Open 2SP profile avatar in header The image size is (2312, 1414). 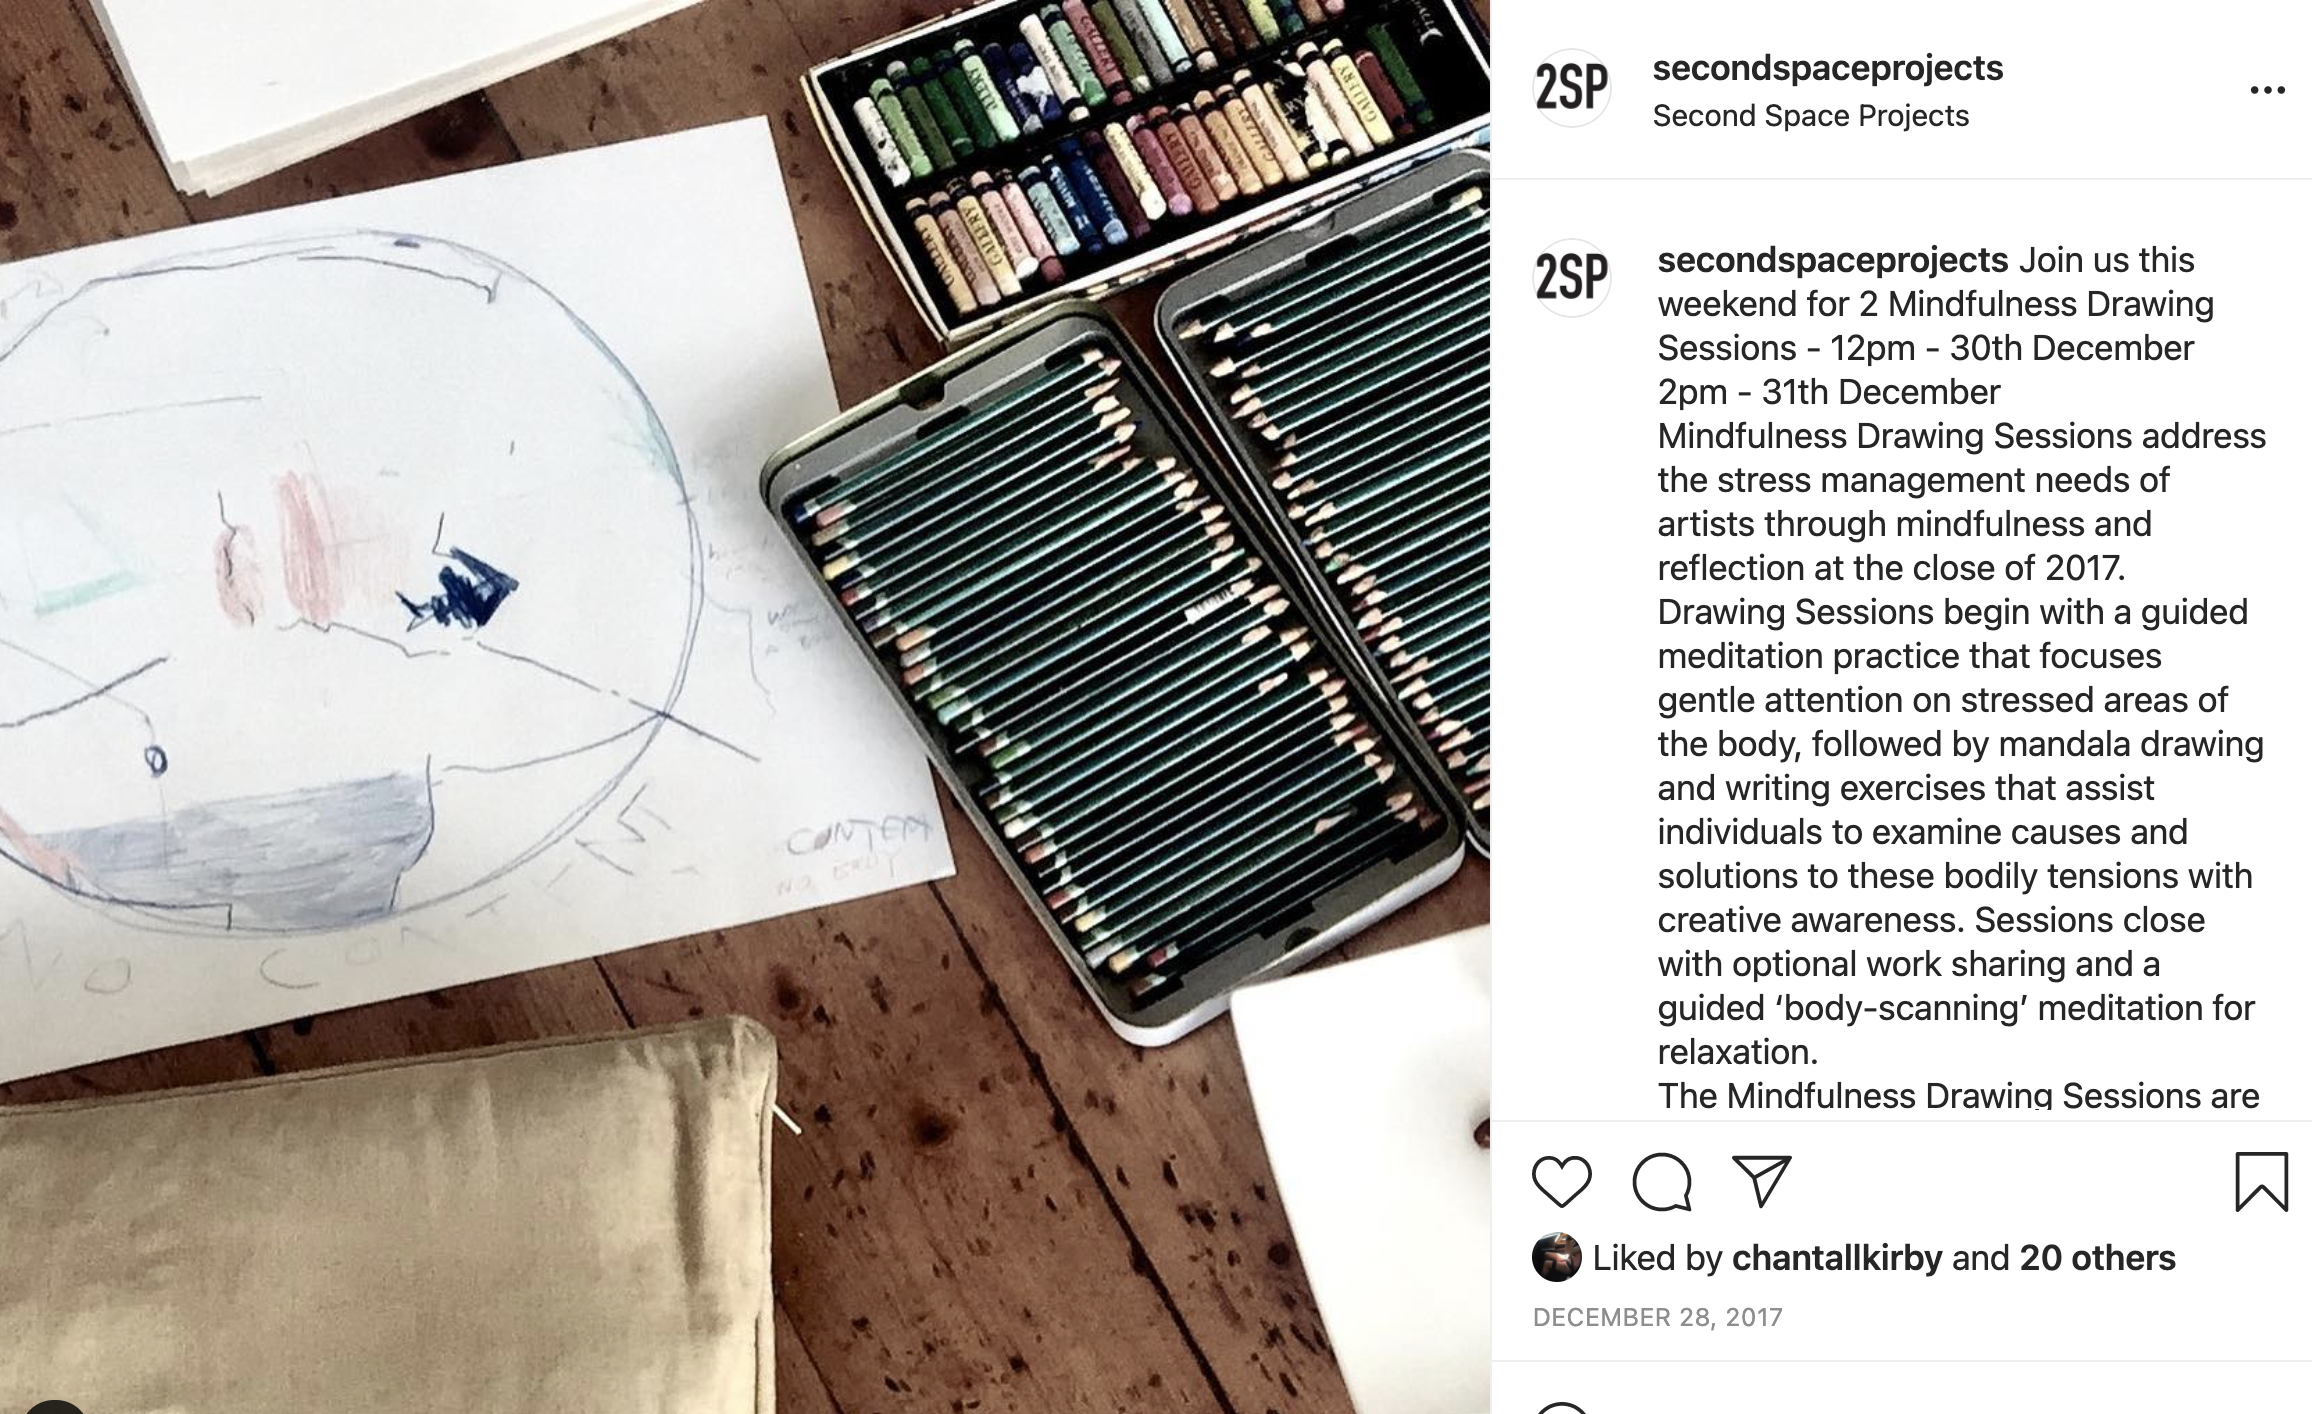click(x=1571, y=88)
